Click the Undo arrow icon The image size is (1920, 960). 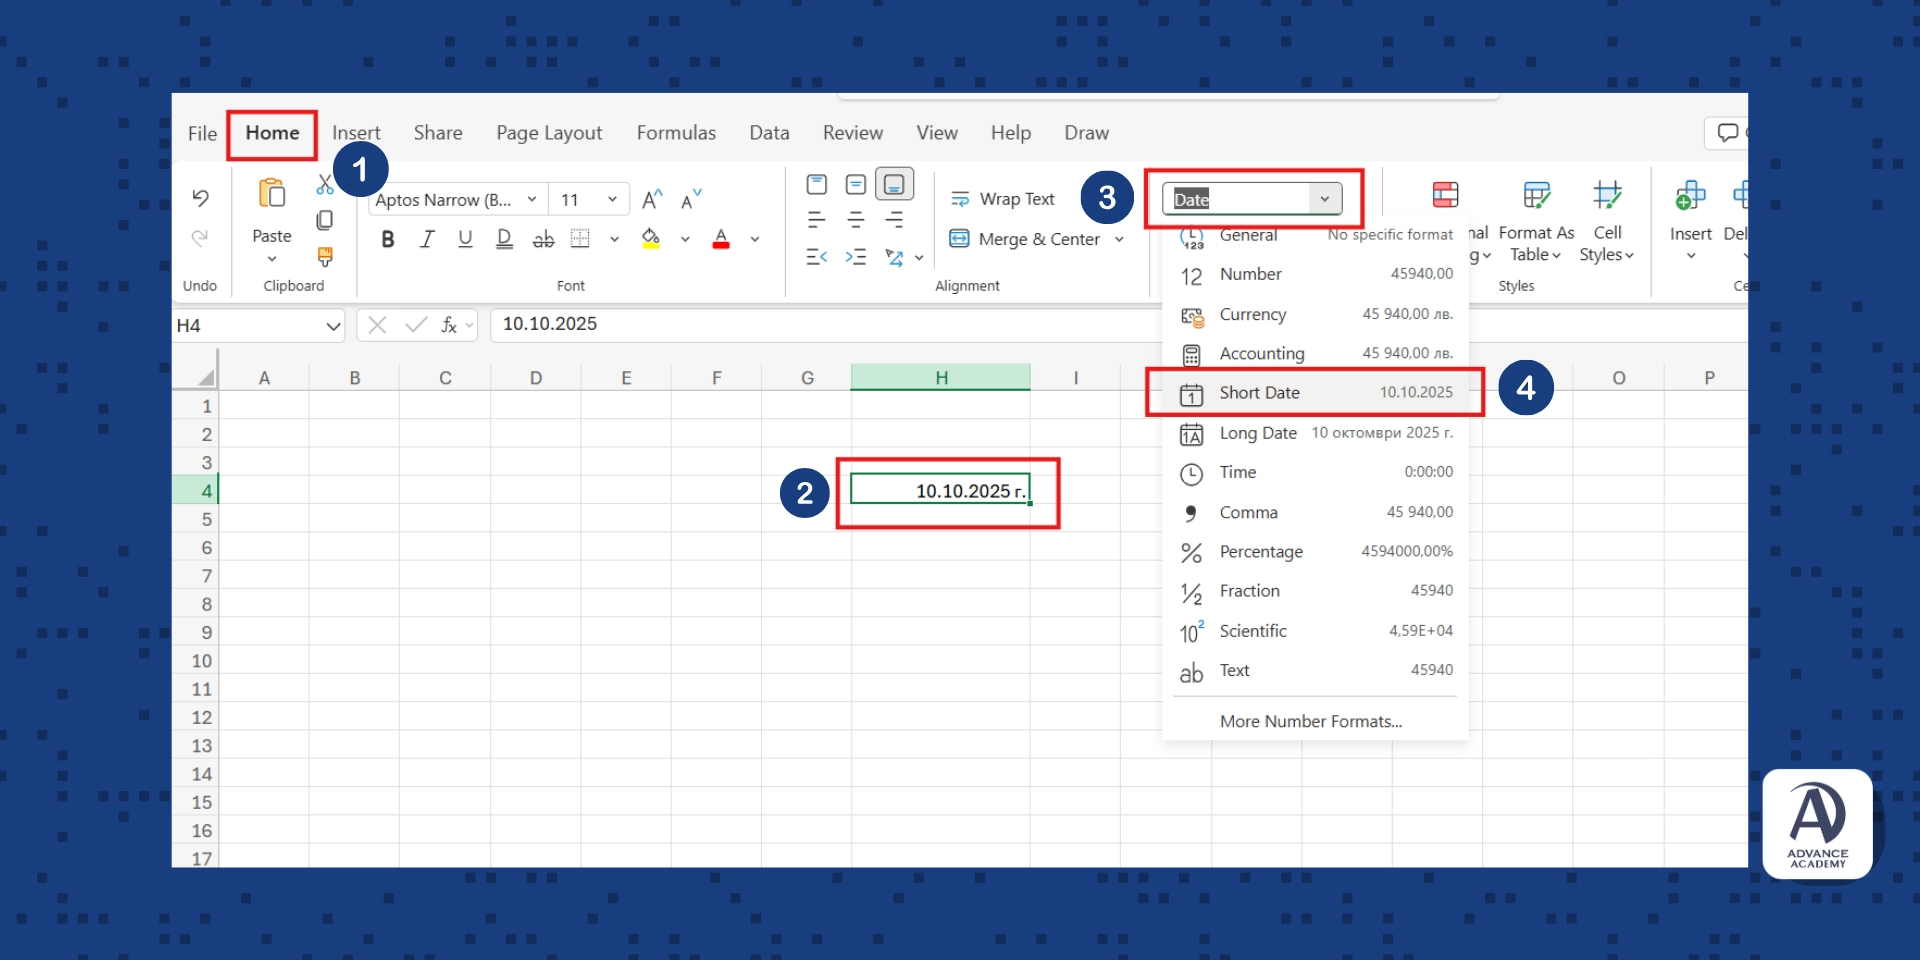click(x=200, y=198)
